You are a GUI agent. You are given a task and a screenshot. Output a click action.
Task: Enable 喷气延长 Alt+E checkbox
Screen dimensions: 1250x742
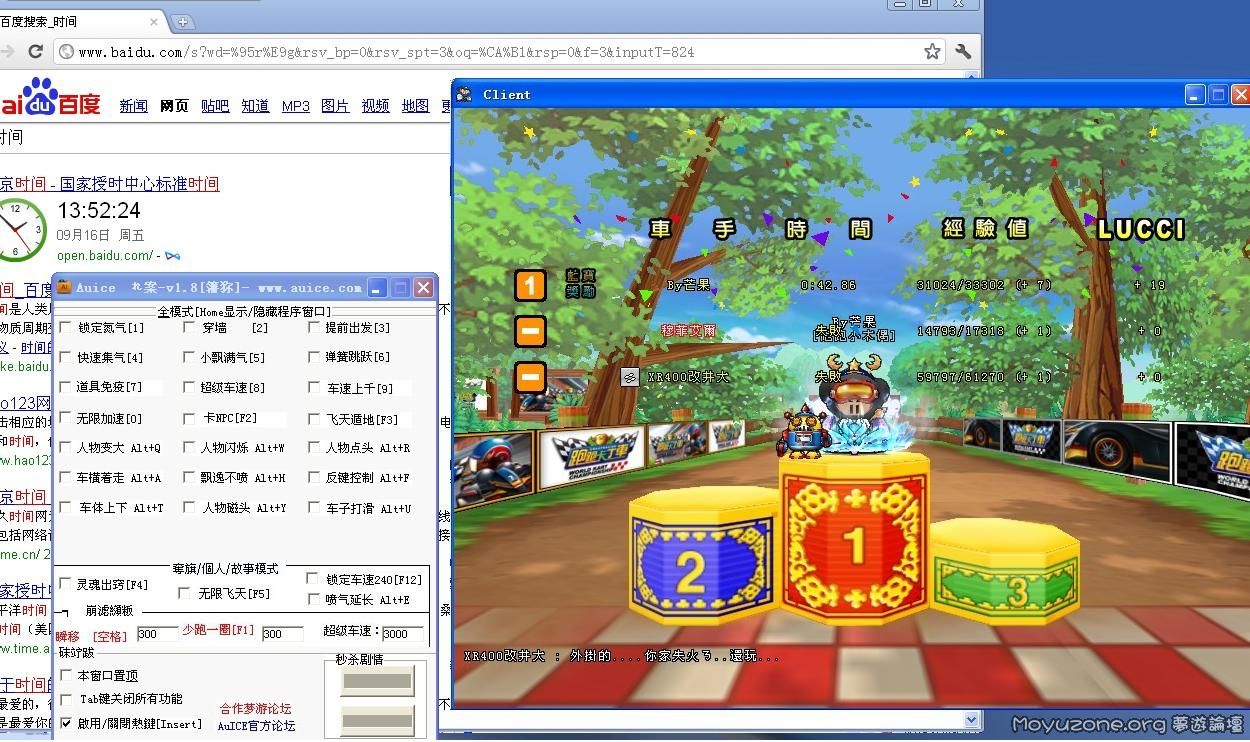pos(313,599)
